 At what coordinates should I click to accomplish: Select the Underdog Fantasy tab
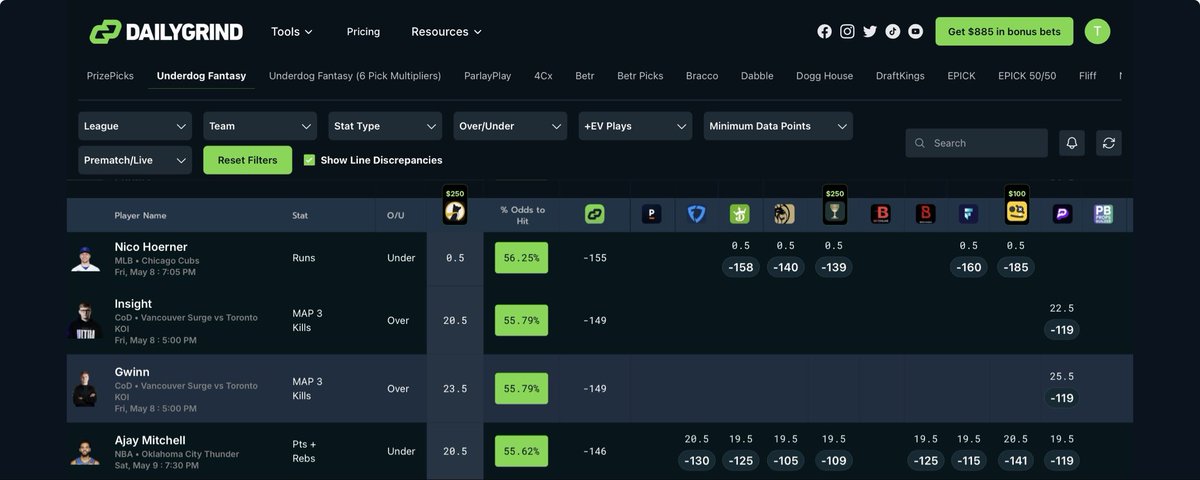(201, 75)
